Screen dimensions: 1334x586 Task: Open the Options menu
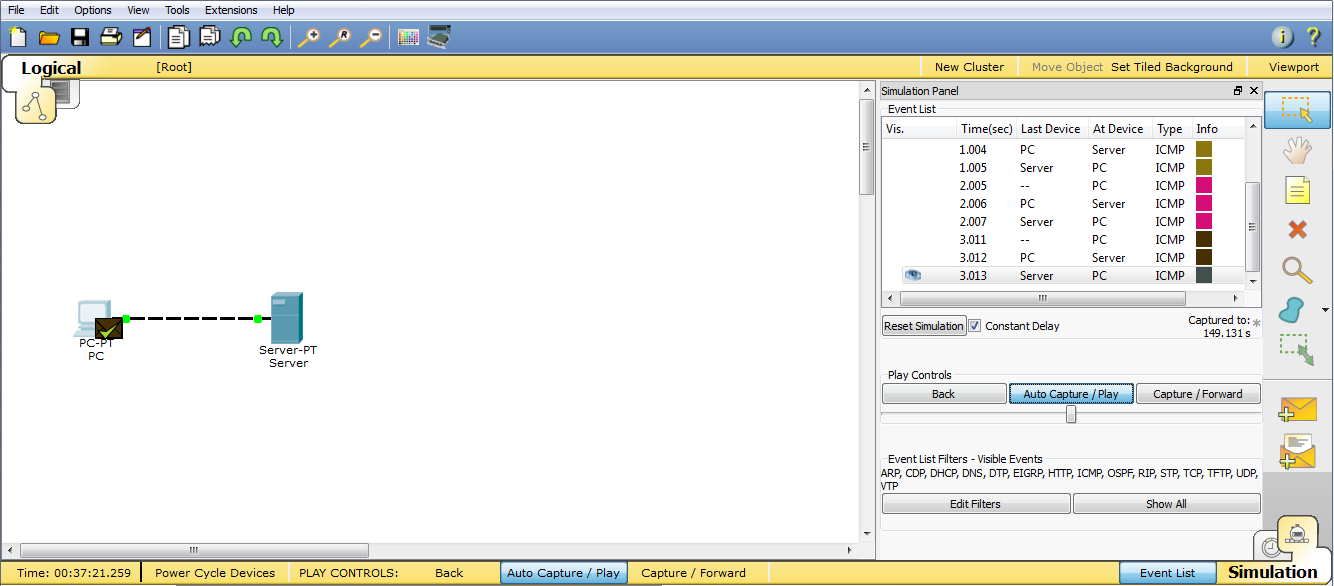point(93,10)
